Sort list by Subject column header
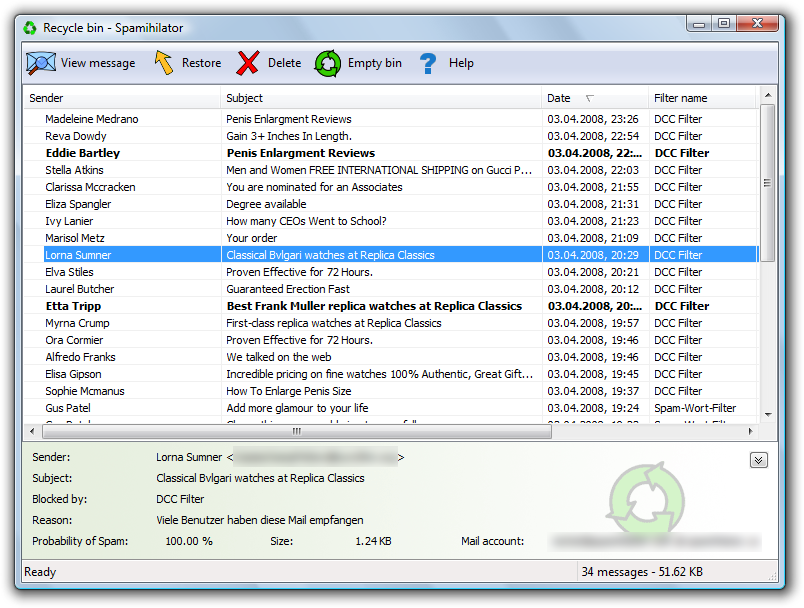Image resolution: width=804 pixels, height=608 pixels. tap(381, 98)
